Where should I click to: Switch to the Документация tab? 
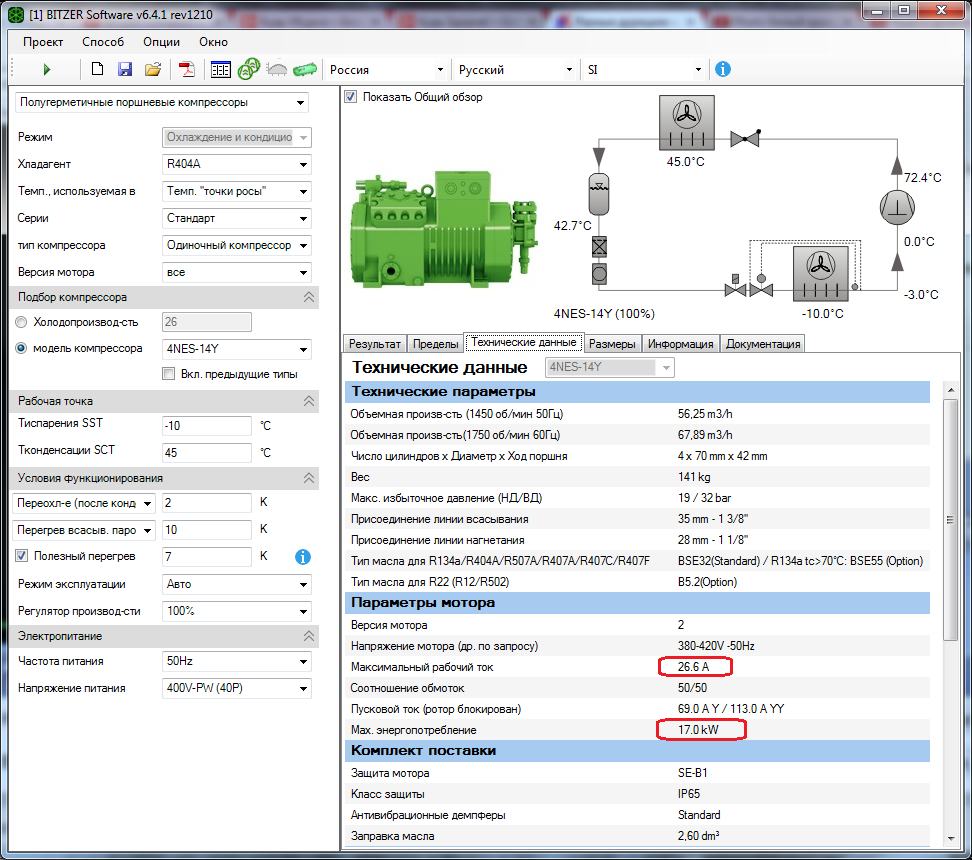[x=762, y=344]
